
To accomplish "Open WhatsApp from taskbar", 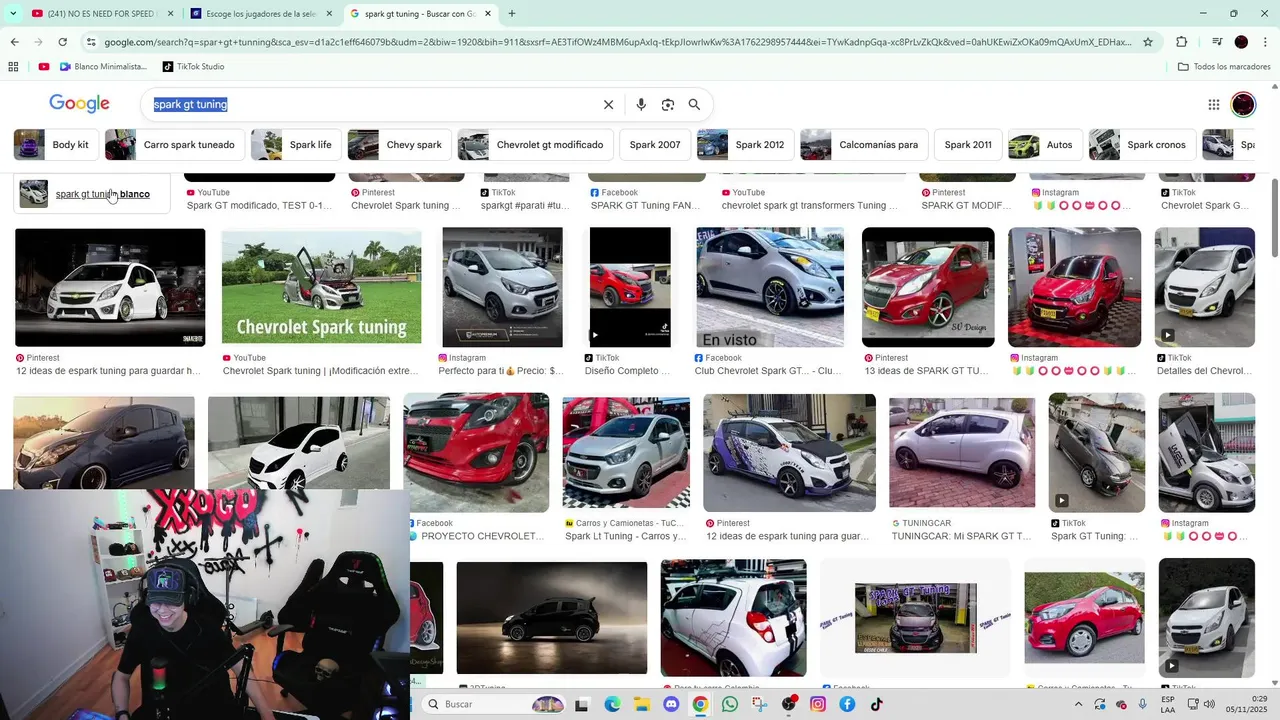I will pos(730,705).
